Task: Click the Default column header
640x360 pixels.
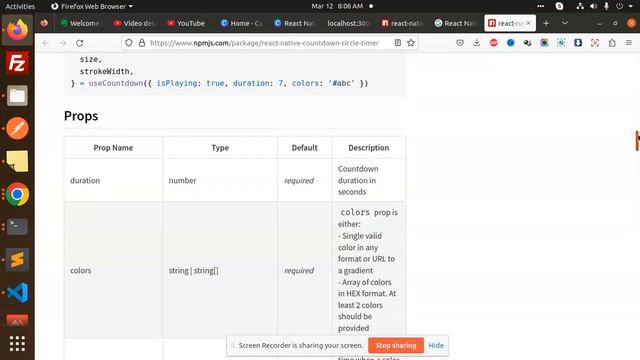Action: pyautogui.click(x=304, y=148)
